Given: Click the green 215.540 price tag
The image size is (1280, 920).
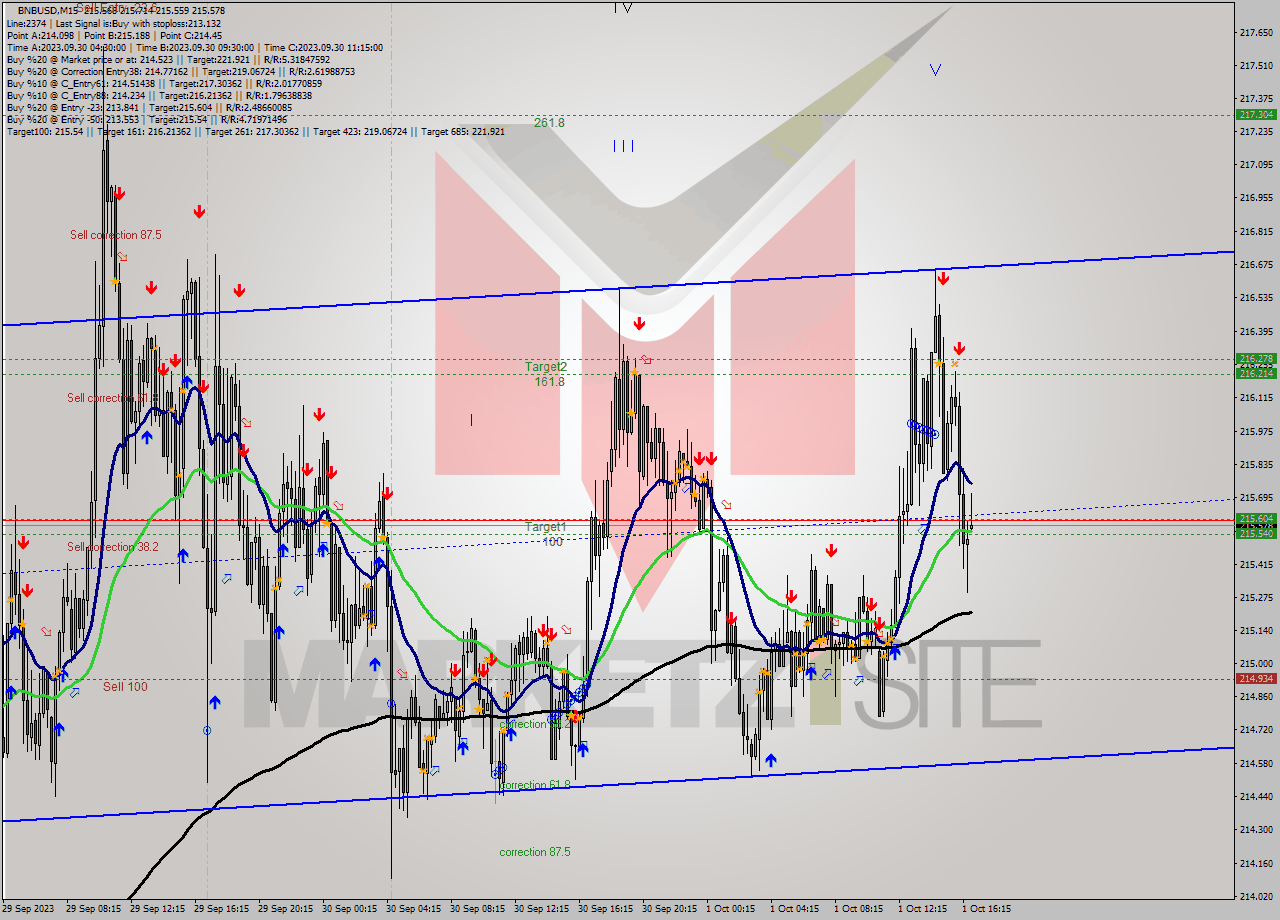Looking at the screenshot, I should pos(1256,534).
